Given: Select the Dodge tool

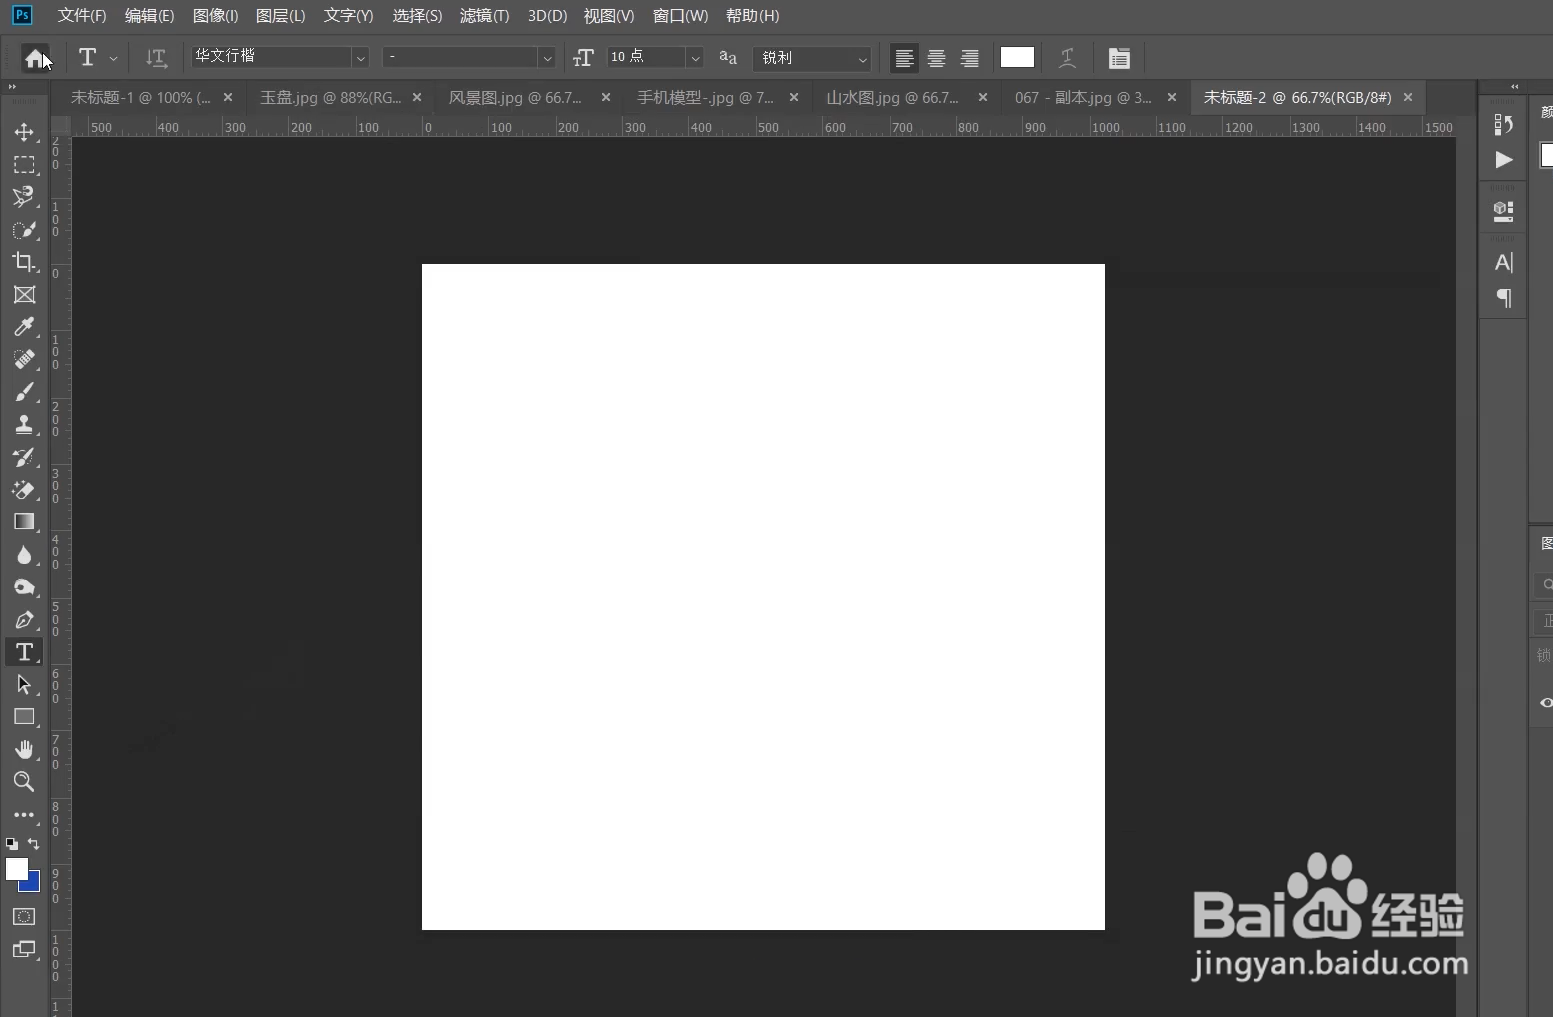Looking at the screenshot, I should click(24, 587).
